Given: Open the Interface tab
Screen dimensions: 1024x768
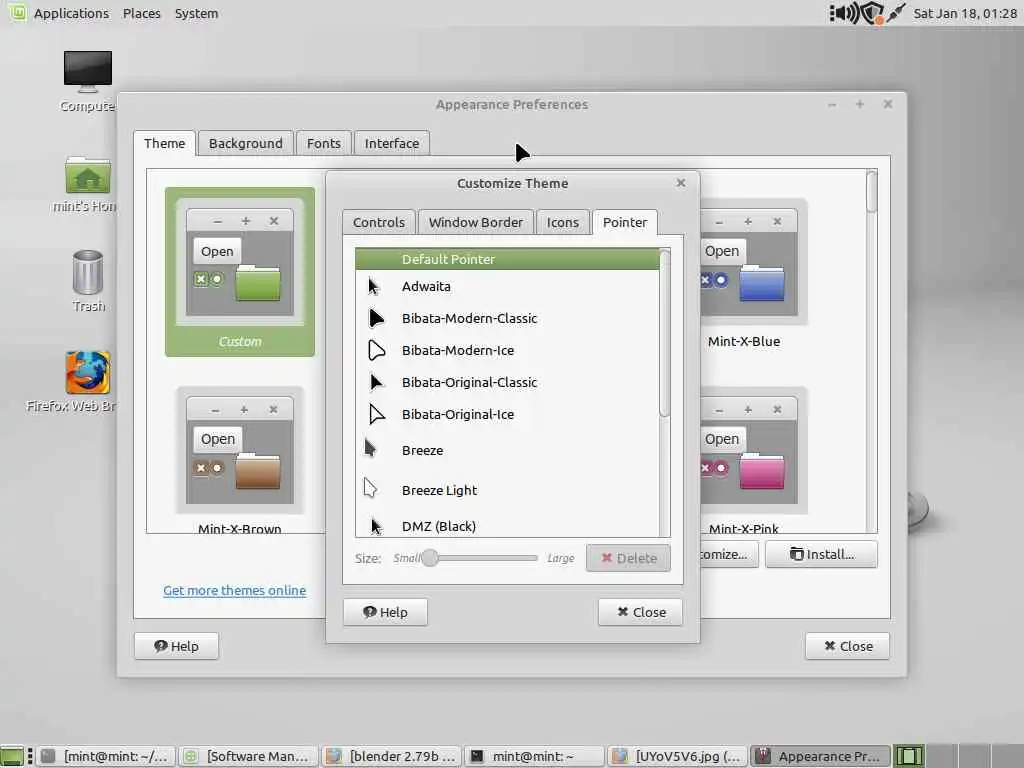Looking at the screenshot, I should coord(392,143).
